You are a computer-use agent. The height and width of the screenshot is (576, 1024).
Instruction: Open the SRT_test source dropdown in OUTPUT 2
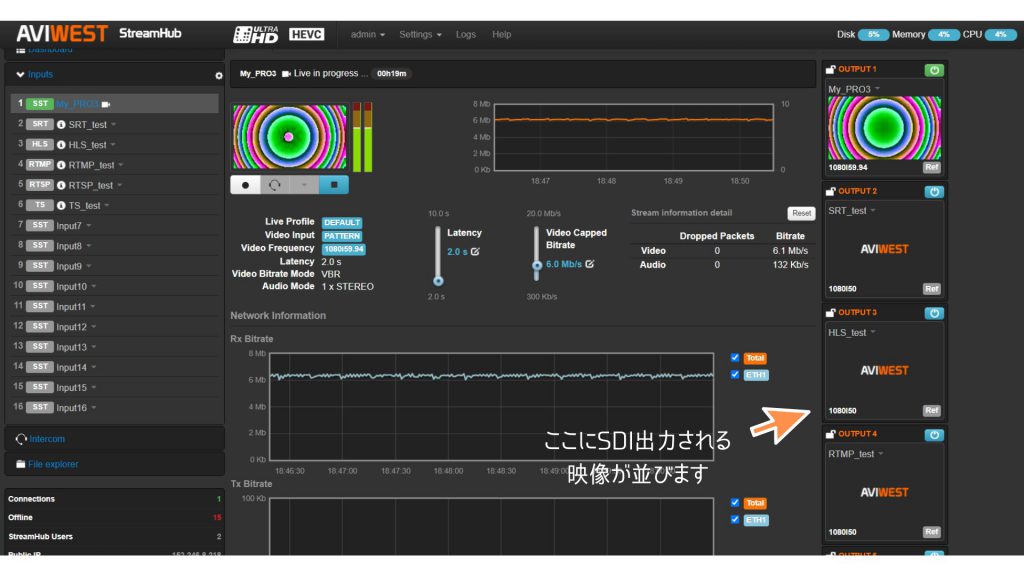[873, 211]
